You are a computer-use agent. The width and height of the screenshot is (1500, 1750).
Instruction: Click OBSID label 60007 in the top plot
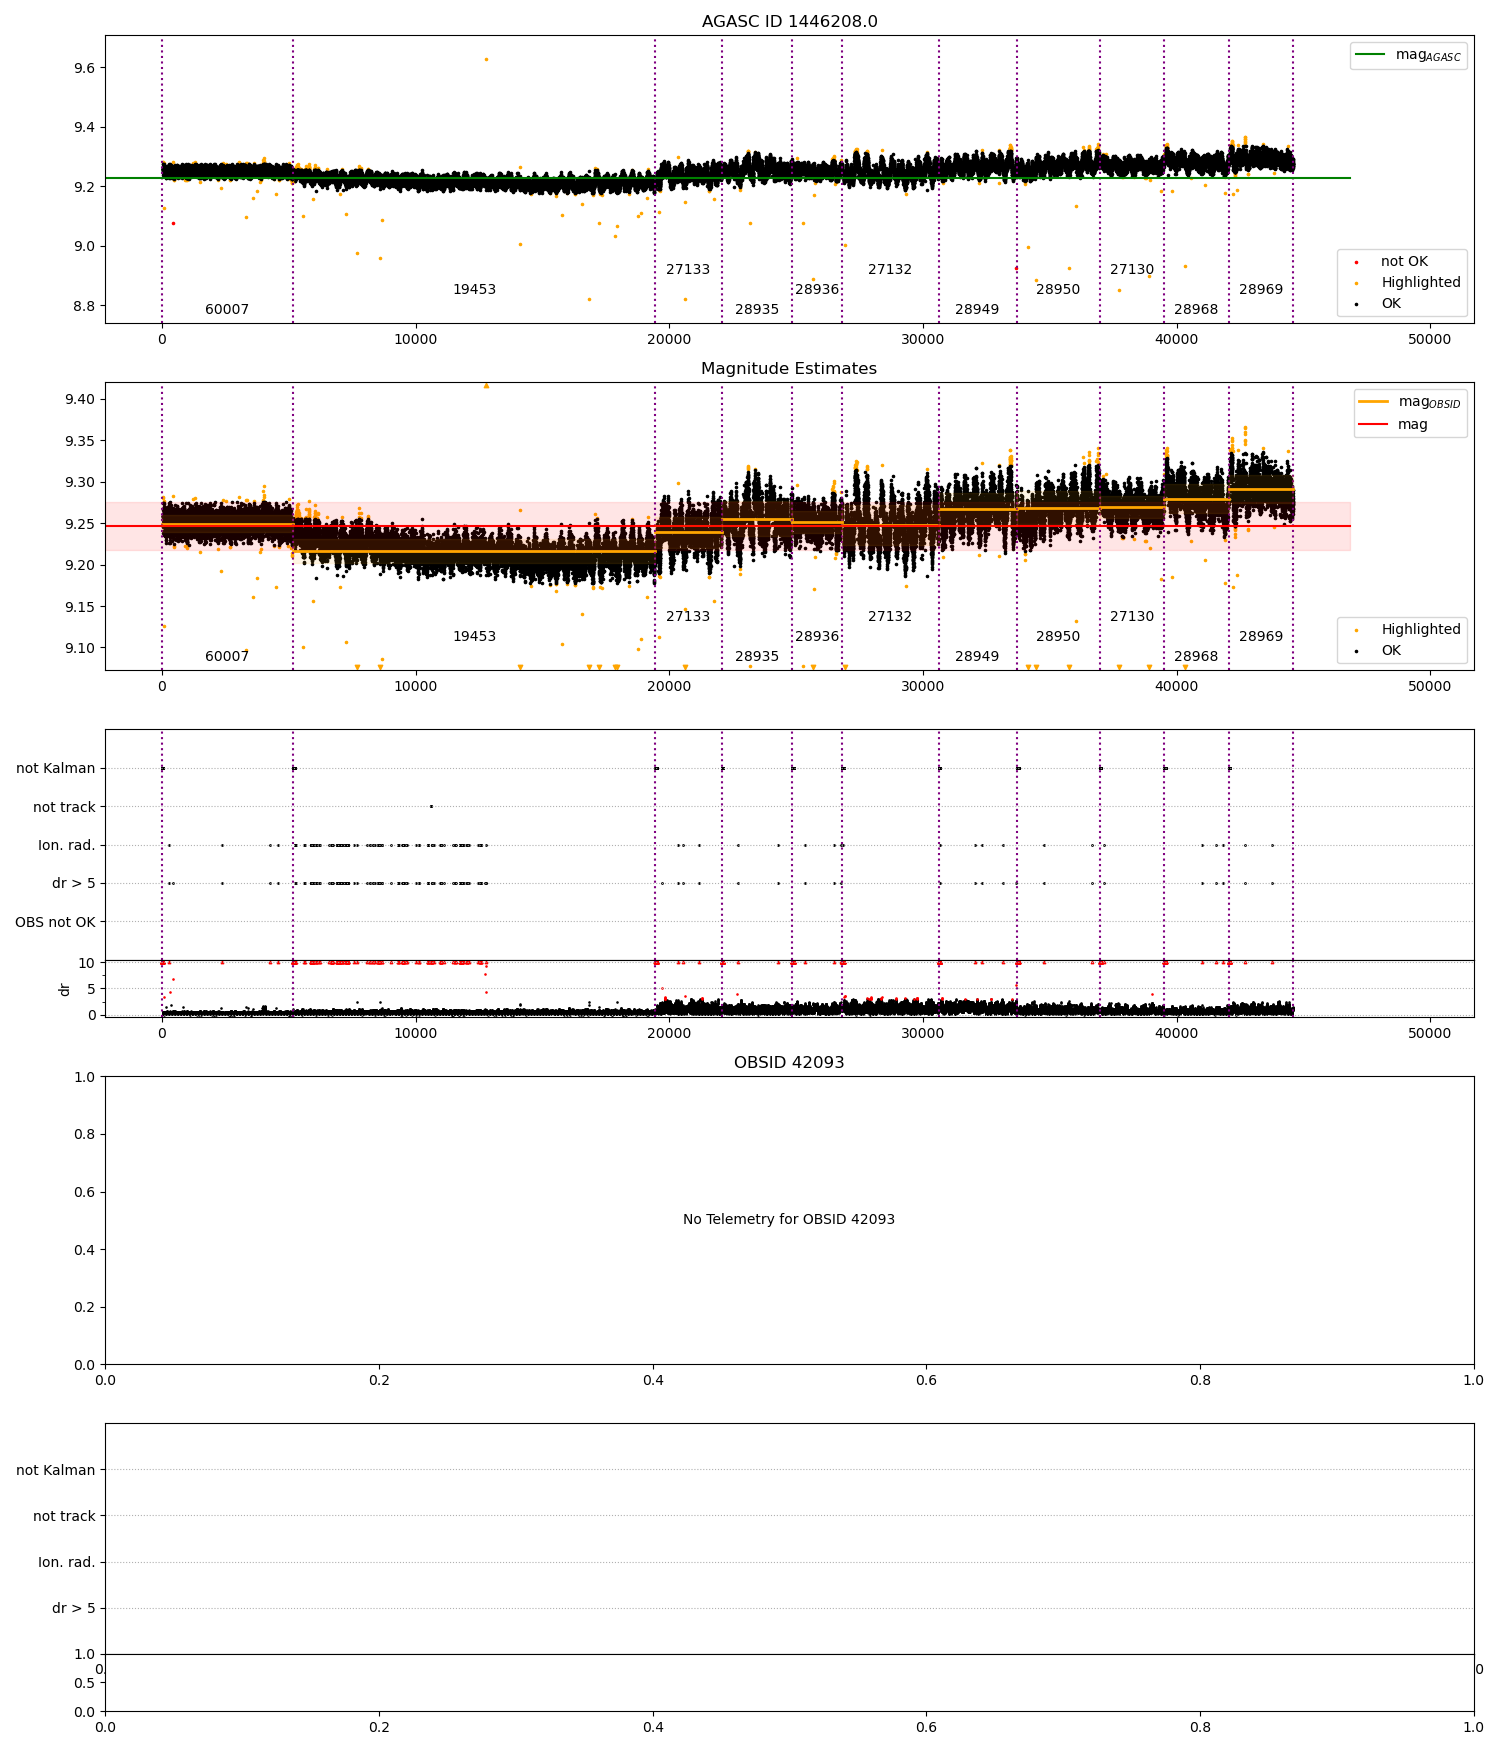[227, 309]
